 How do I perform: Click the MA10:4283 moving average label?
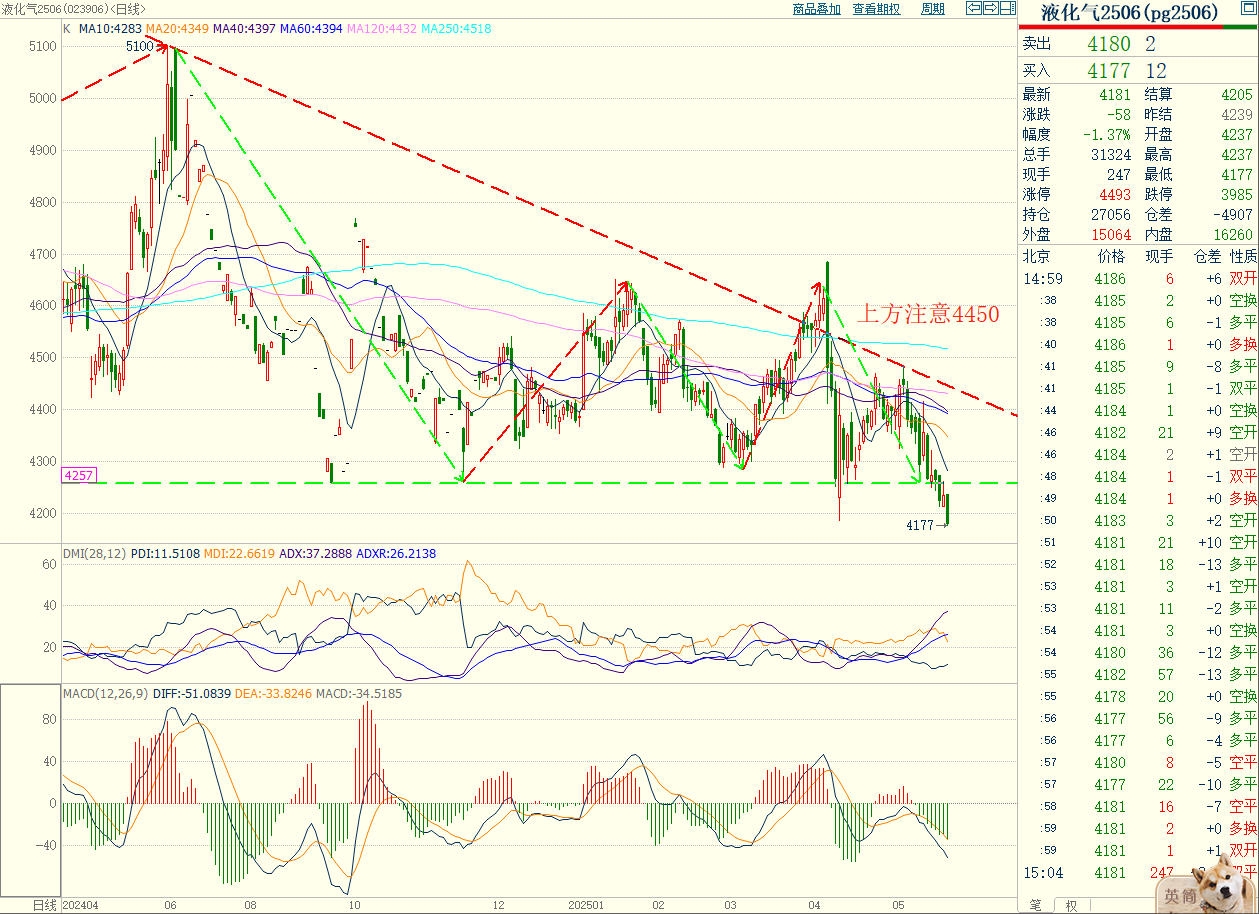(110, 29)
